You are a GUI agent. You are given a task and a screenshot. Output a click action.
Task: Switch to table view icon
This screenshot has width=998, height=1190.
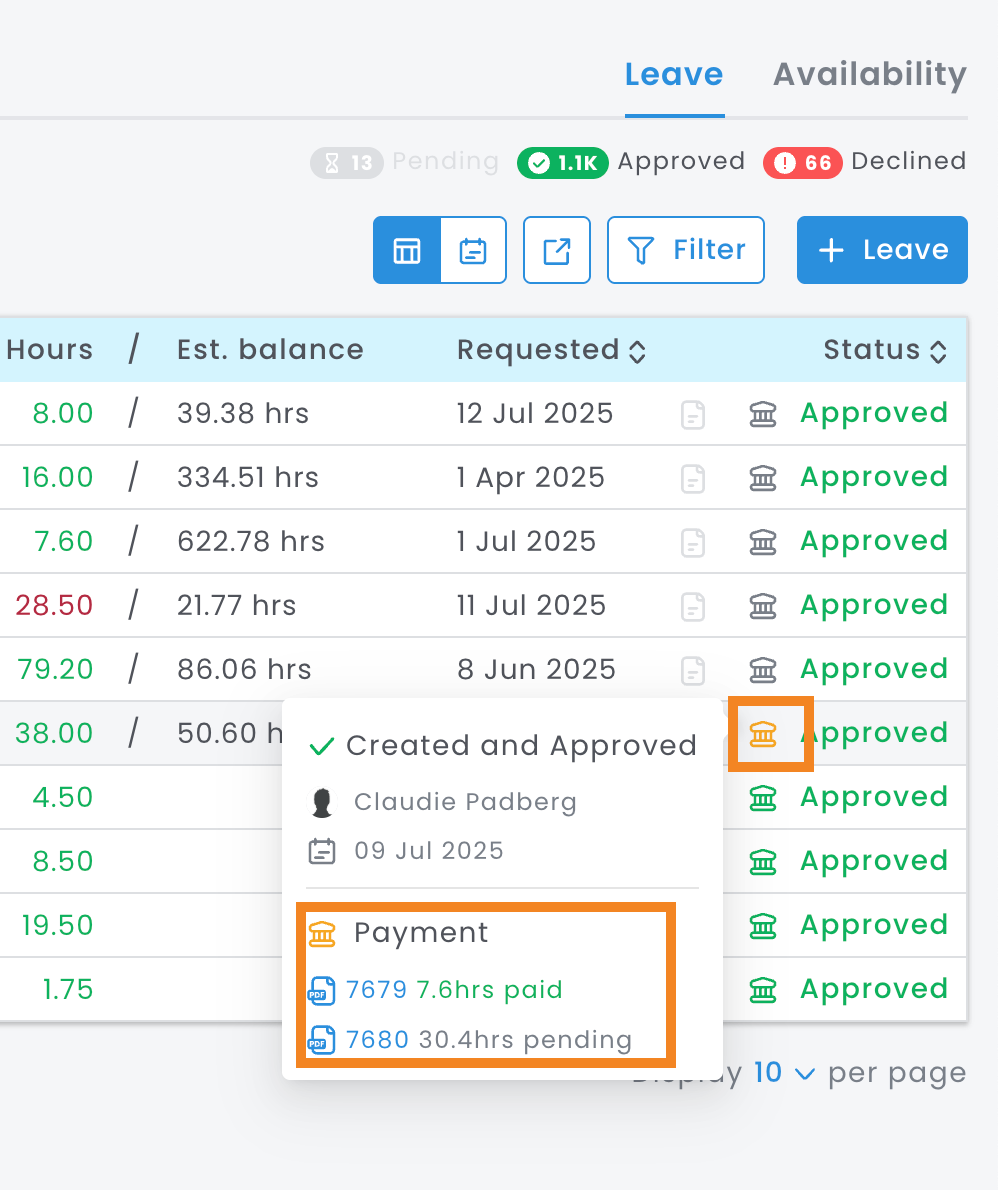click(407, 250)
